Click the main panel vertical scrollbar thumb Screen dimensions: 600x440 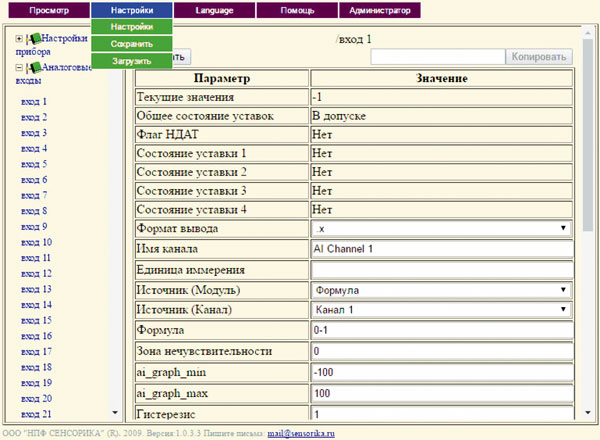[588, 135]
